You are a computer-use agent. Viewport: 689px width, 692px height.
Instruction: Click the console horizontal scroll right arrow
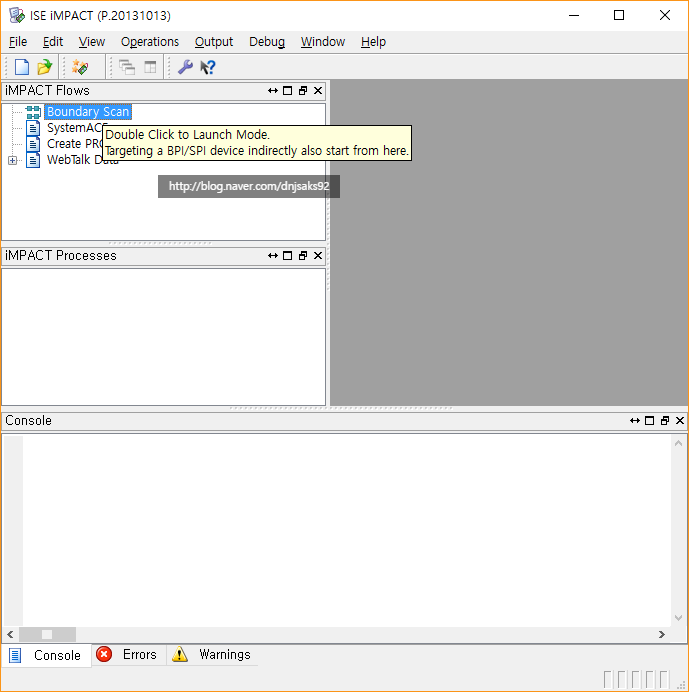[x=661, y=635]
